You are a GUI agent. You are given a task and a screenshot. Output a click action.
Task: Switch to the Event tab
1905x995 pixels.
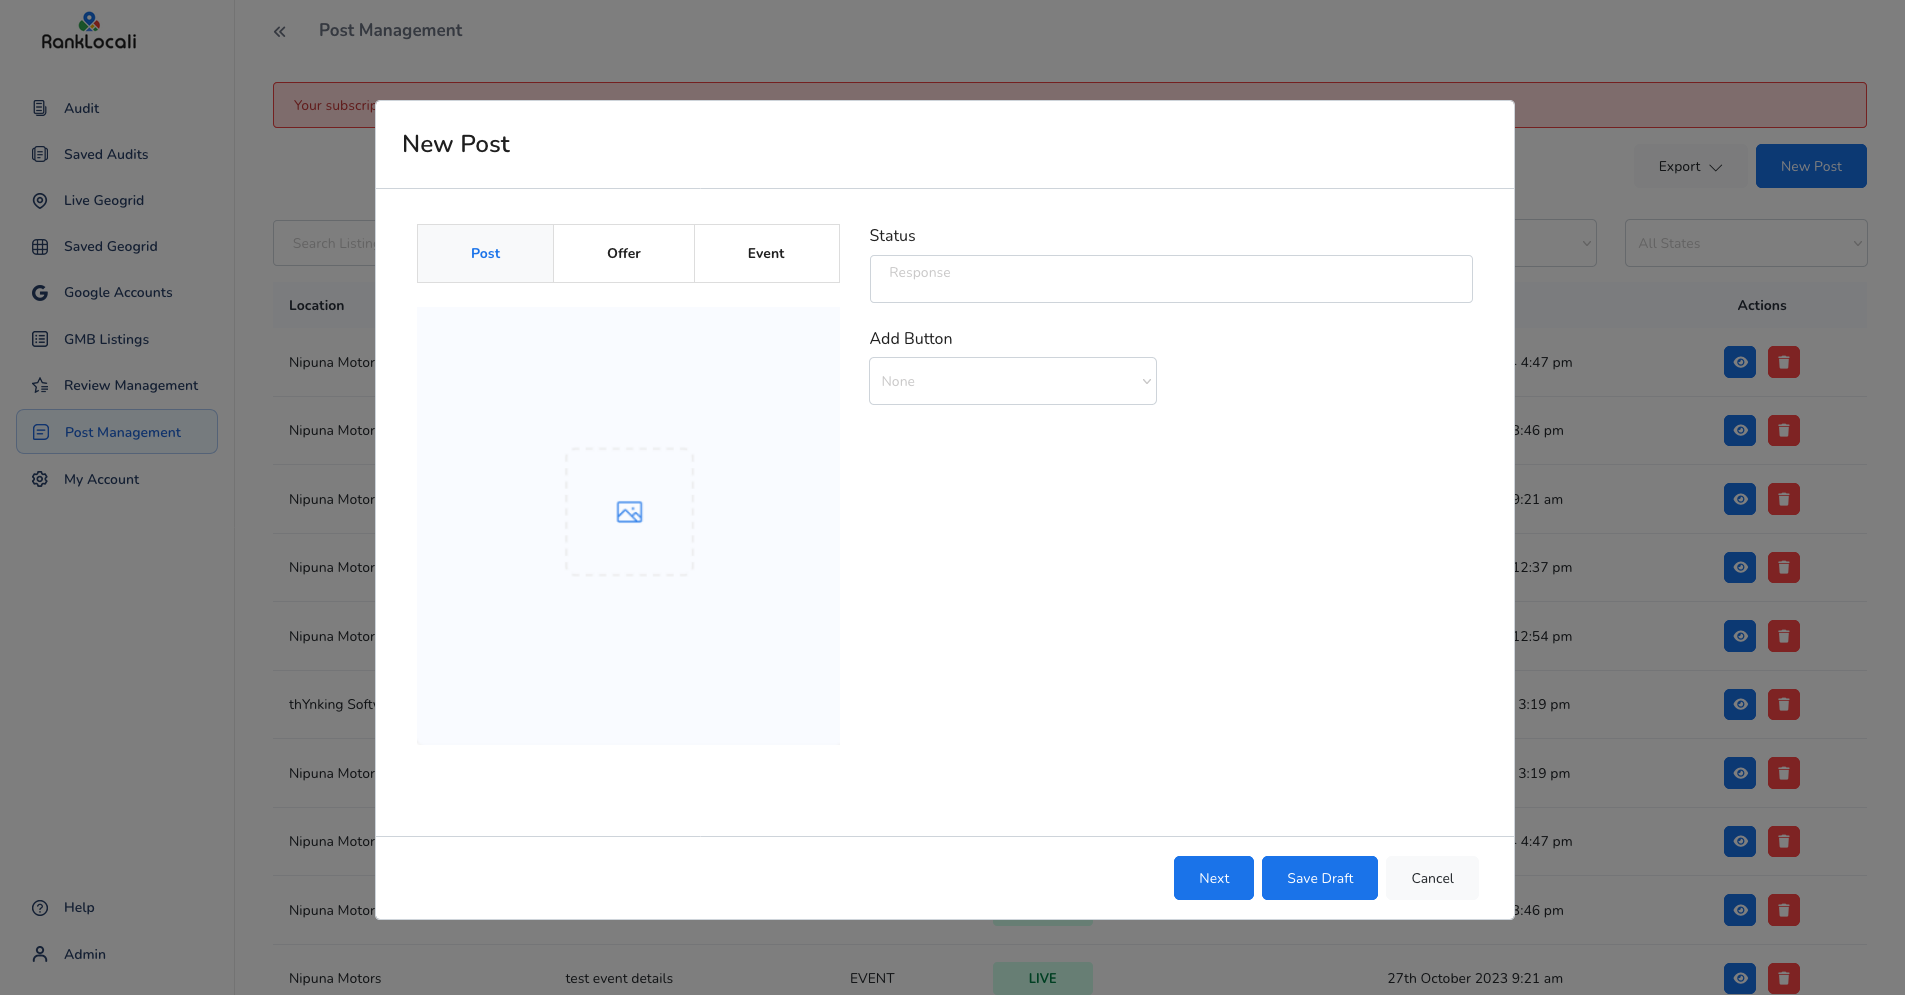[766, 254]
